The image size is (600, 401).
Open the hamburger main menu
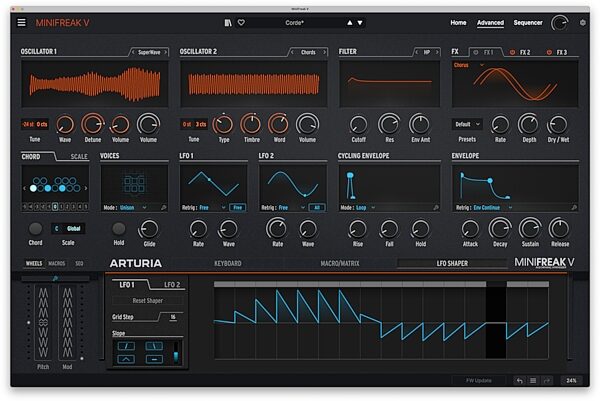point(21,23)
